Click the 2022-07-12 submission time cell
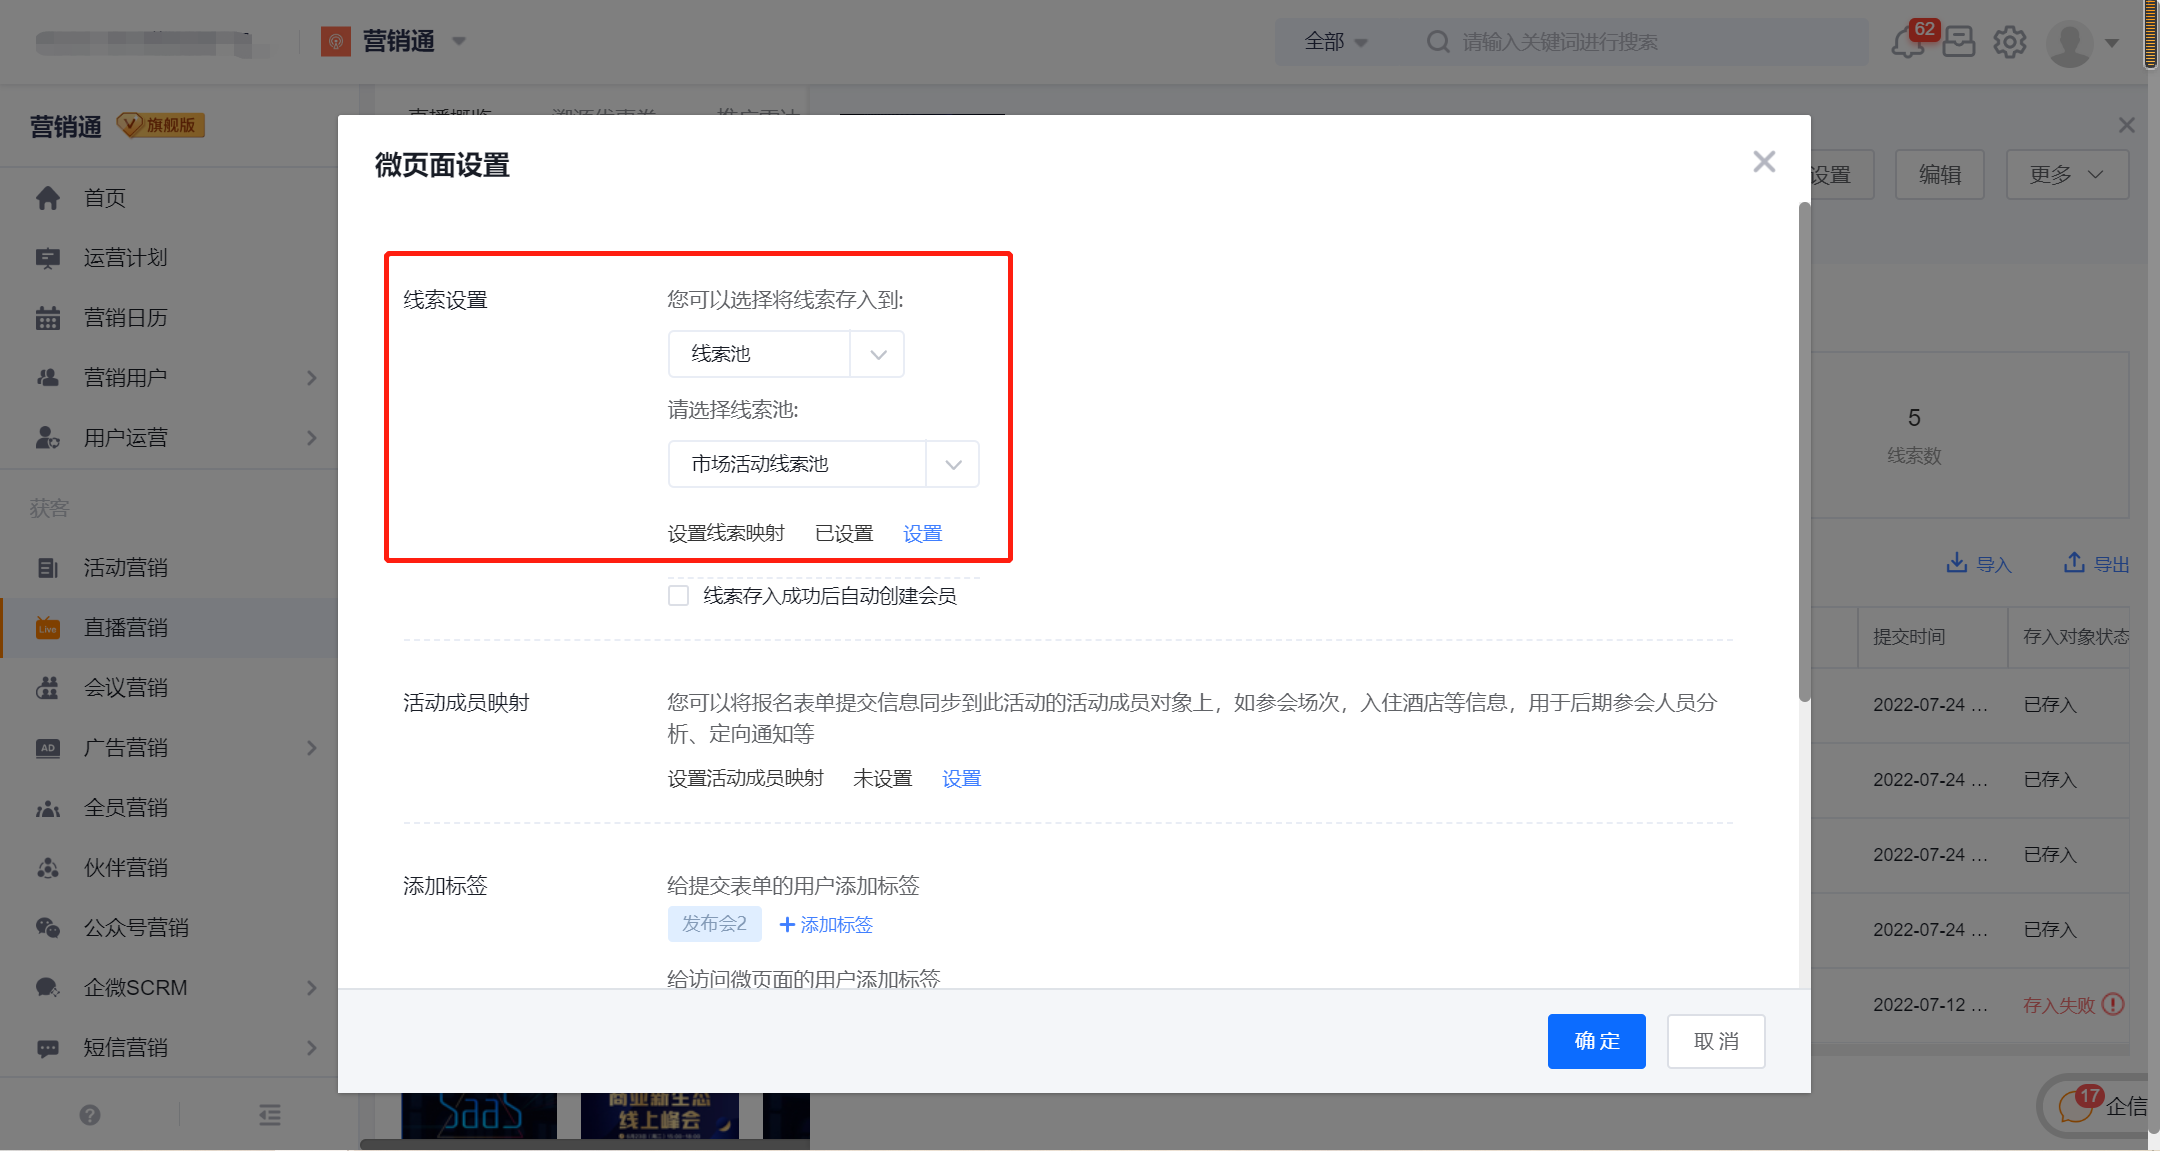Screen dimensions: 2160x1151 (1930, 1005)
